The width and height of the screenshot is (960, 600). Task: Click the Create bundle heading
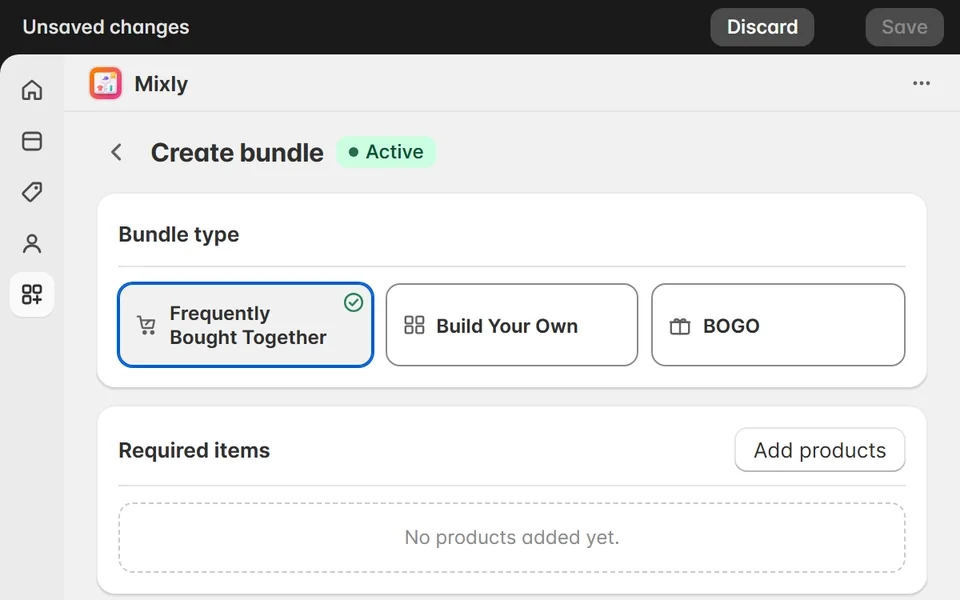237,152
